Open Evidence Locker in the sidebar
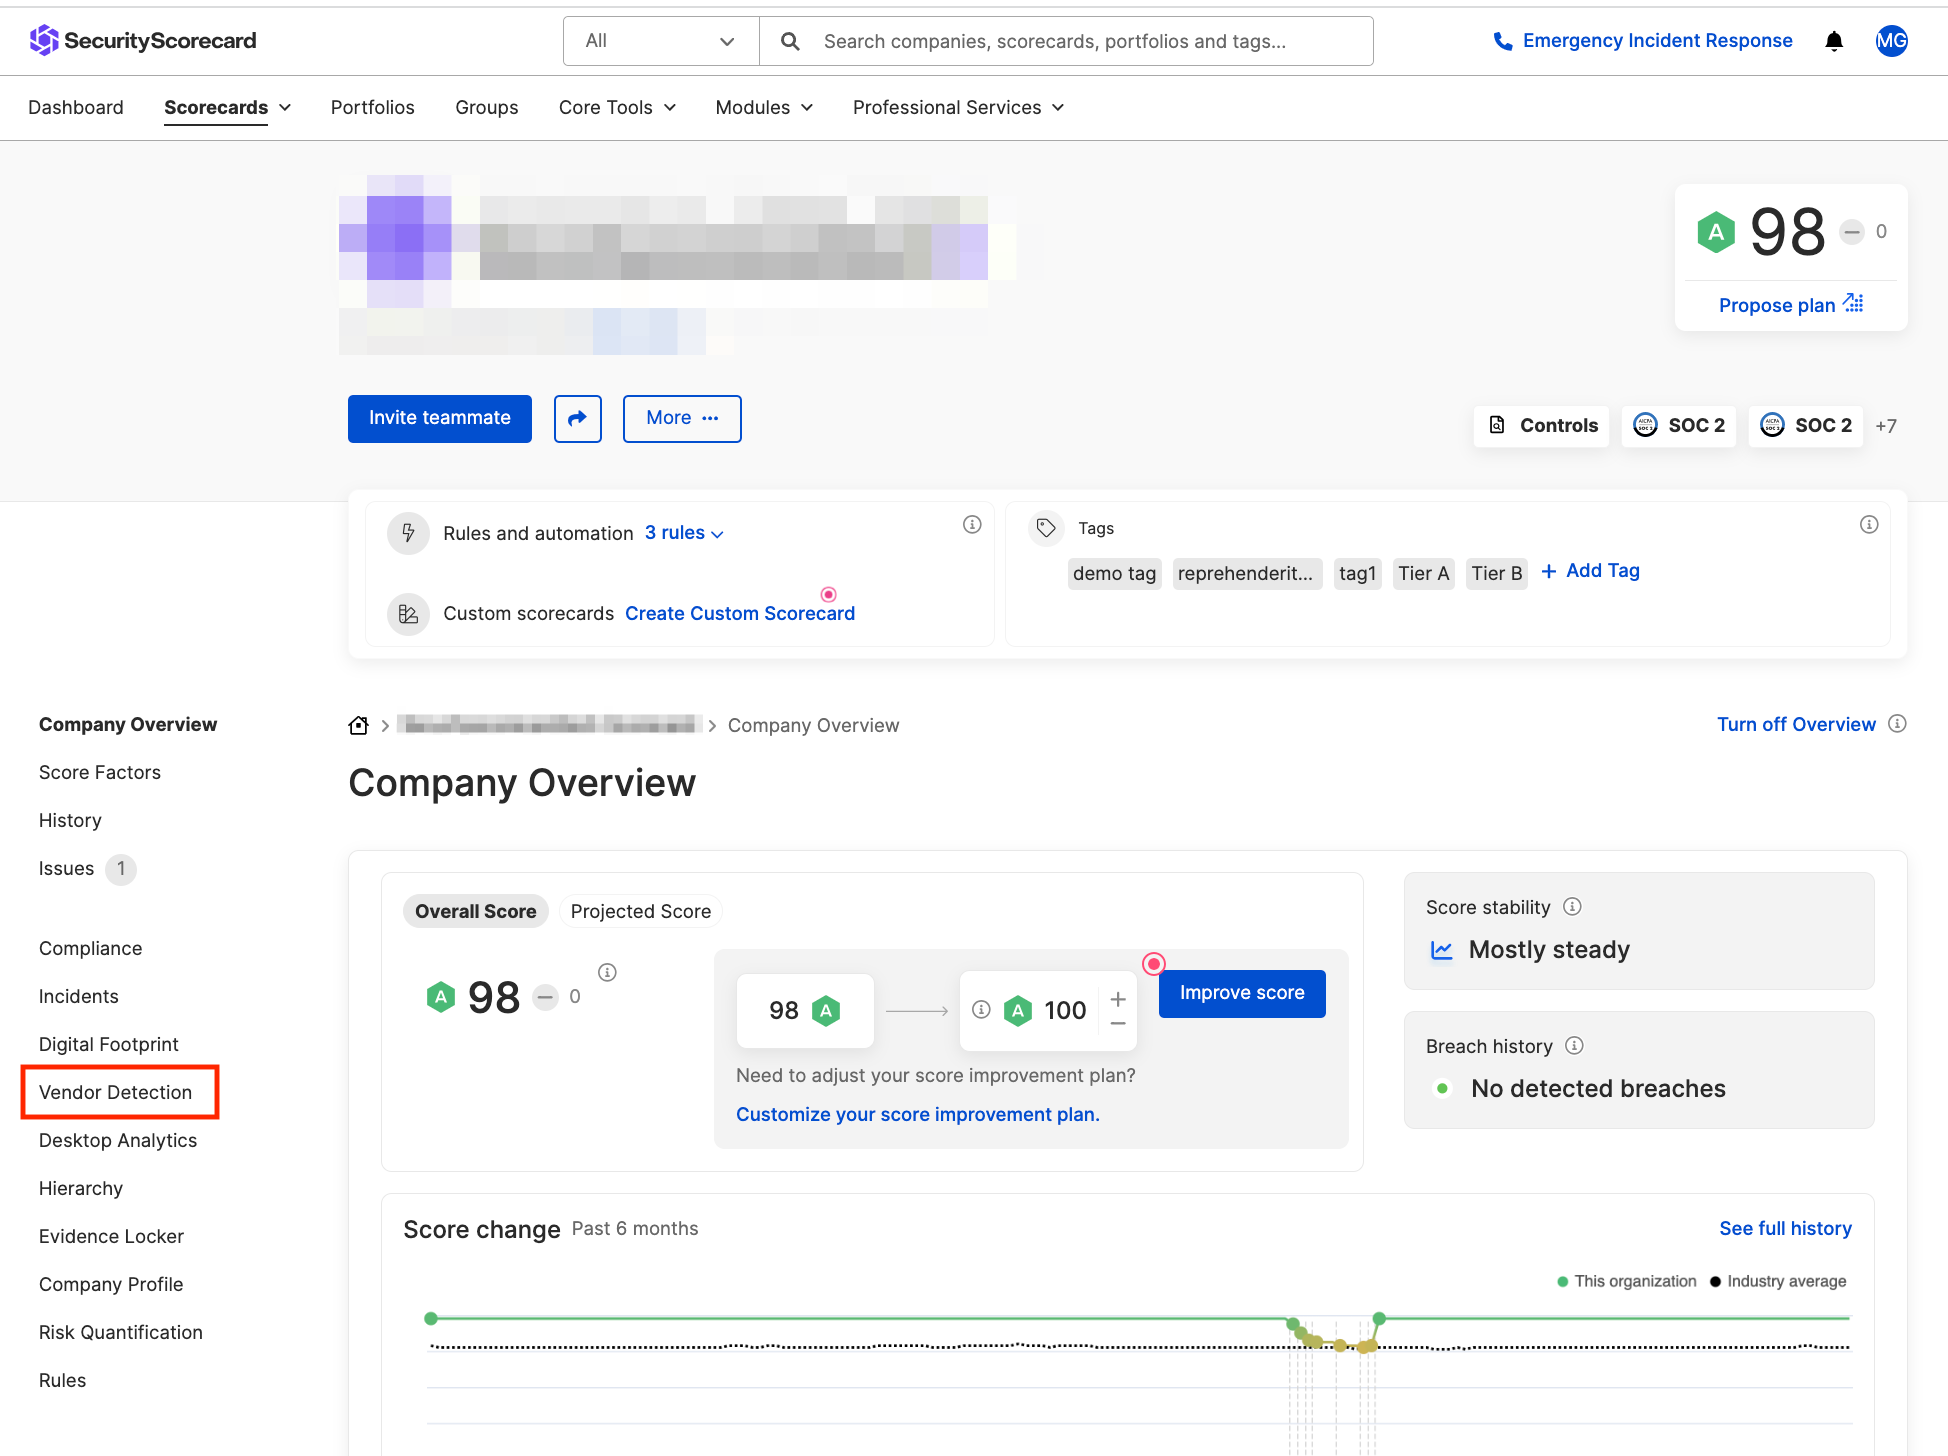Viewport: 1948px width, 1456px height. point(111,1236)
